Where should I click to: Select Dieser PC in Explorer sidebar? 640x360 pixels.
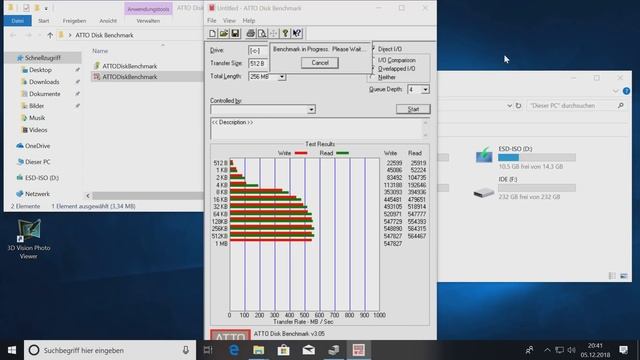[x=38, y=162]
